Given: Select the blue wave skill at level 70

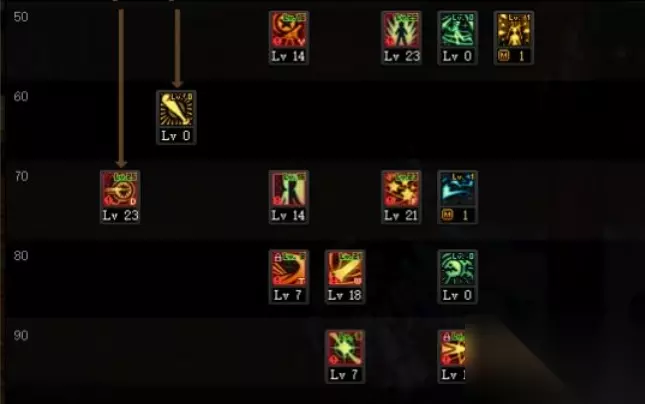Looking at the screenshot, I should coord(457,189).
